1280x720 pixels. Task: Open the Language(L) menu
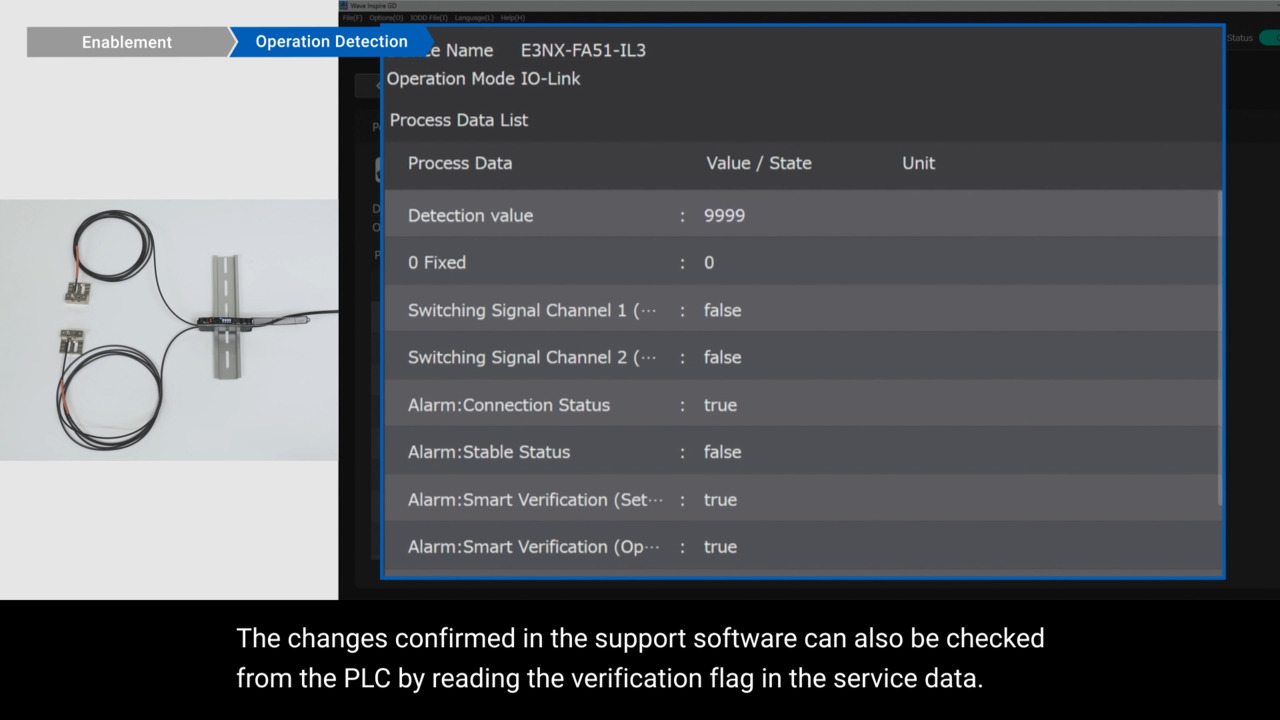pos(474,18)
